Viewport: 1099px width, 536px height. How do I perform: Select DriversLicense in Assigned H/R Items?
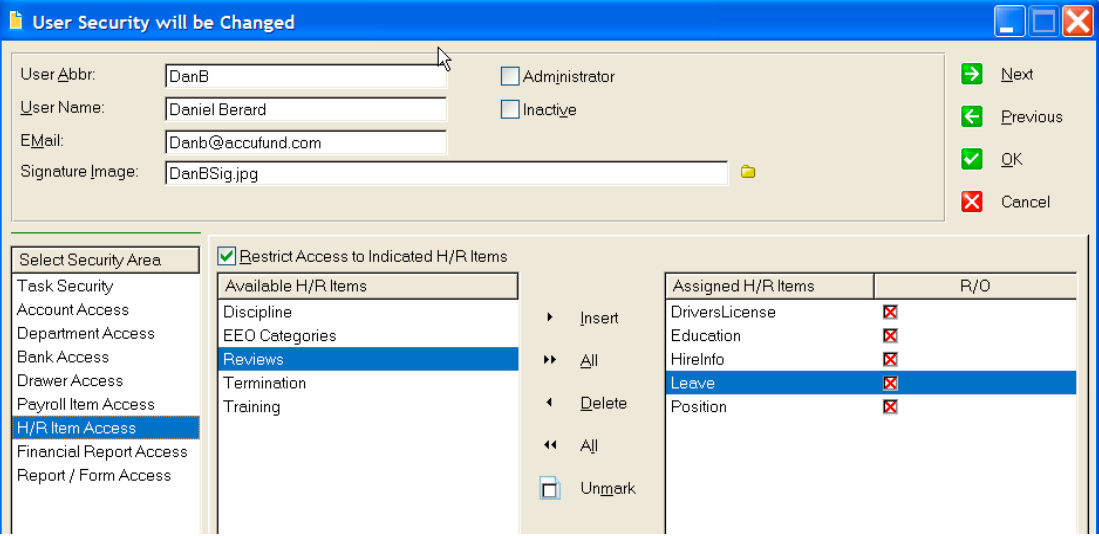[x=723, y=312]
